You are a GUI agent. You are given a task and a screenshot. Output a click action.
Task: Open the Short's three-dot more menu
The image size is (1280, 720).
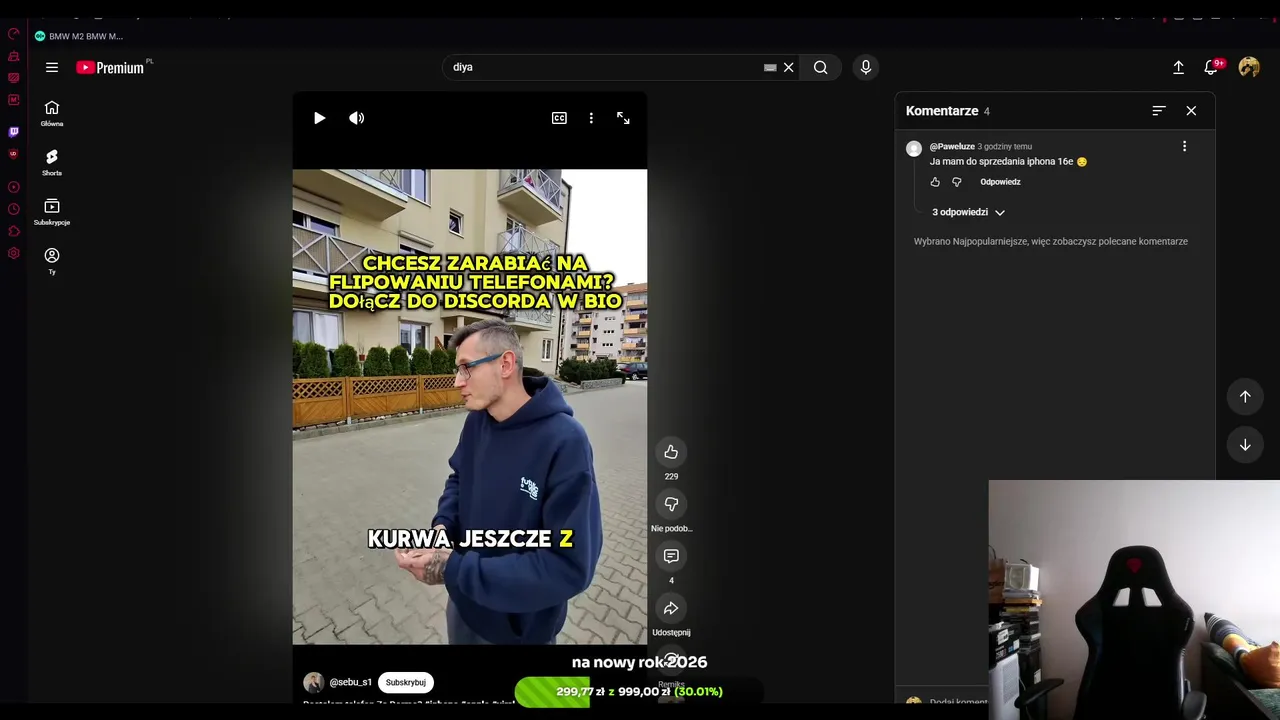tap(591, 118)
